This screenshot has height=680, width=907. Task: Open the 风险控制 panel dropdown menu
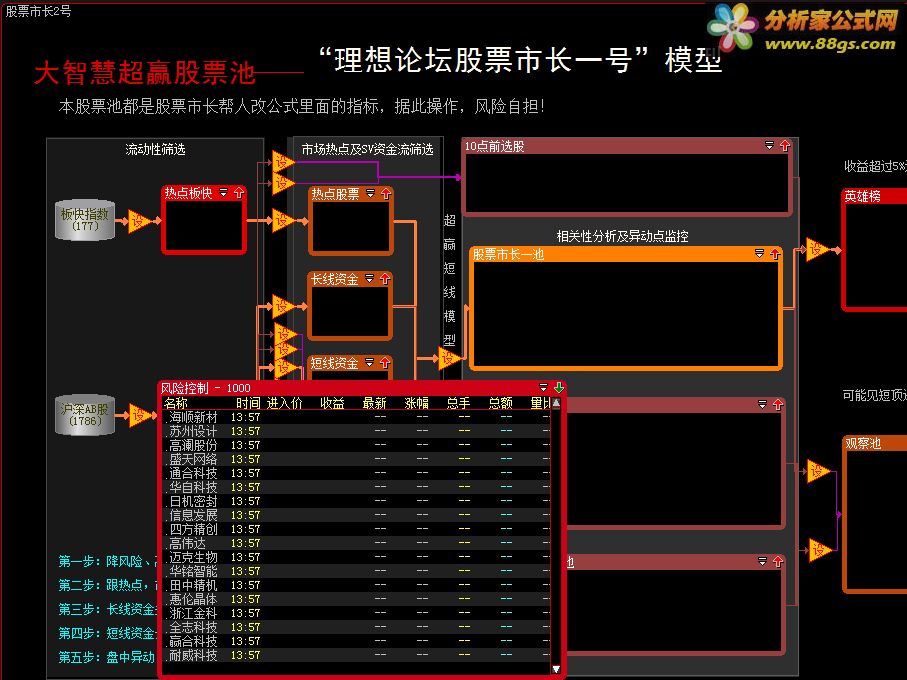point(543,387)
